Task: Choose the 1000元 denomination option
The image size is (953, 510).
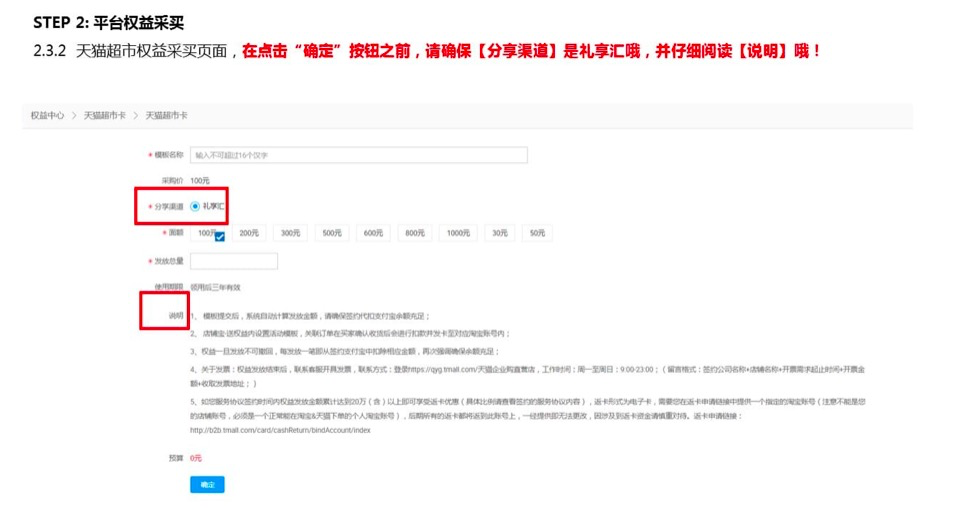Action: (458, 233)
